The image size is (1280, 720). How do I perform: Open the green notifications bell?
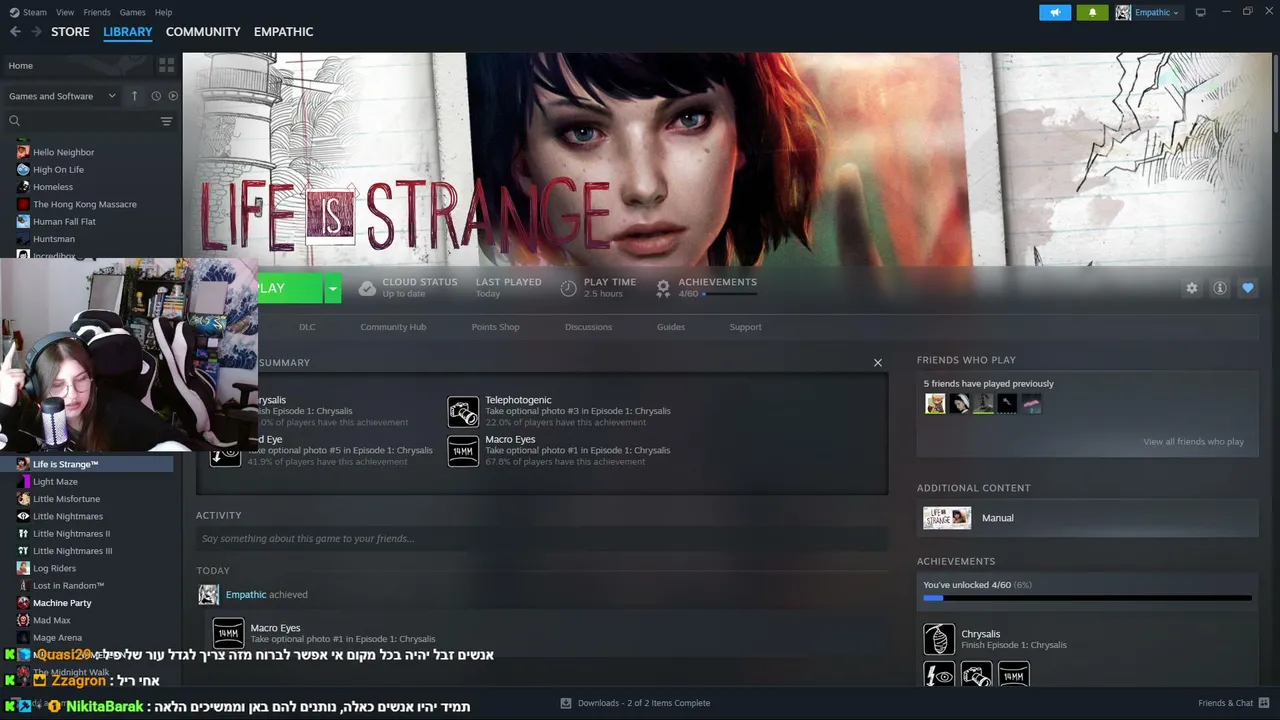tap(1092, 12)
